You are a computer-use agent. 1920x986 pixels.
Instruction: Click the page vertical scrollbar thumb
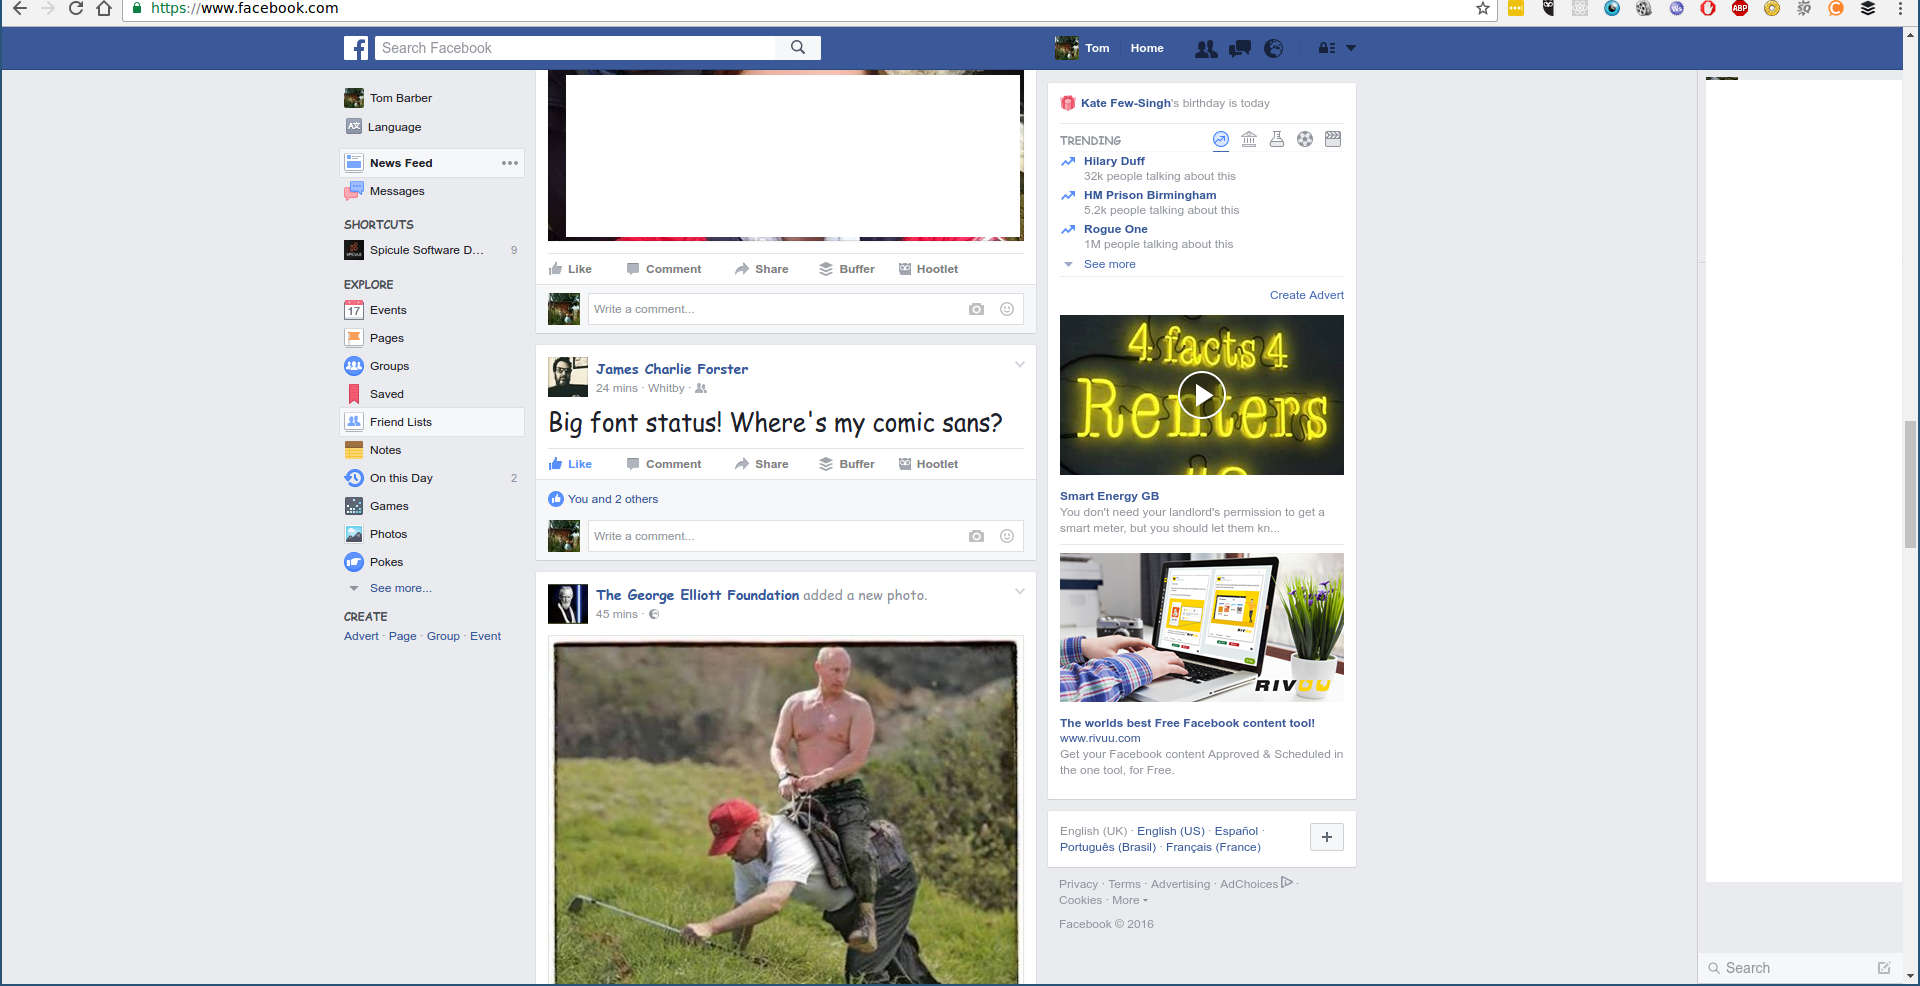coord(1911,485)
